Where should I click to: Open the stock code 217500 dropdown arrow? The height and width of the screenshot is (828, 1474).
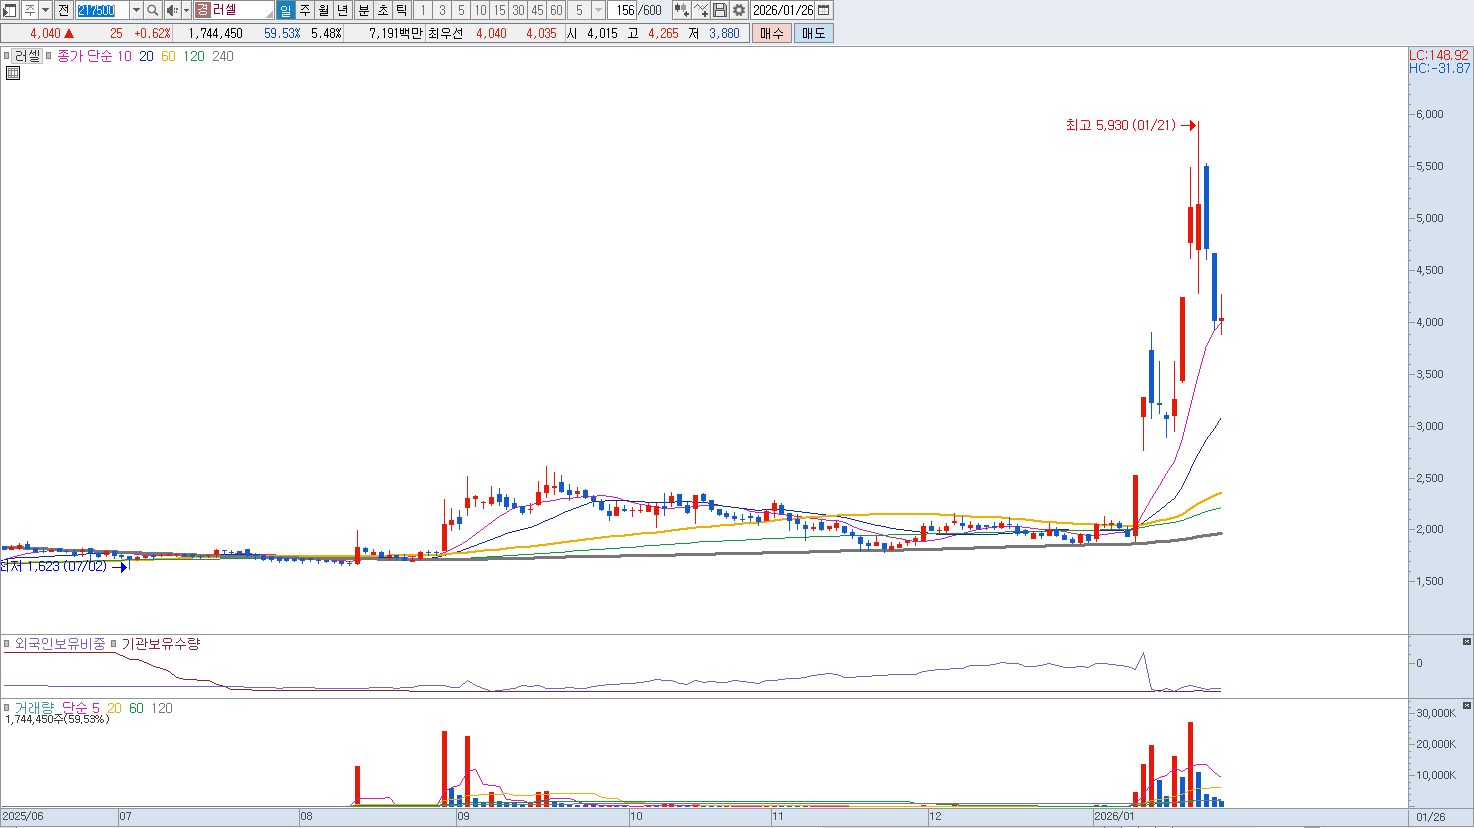136,10
